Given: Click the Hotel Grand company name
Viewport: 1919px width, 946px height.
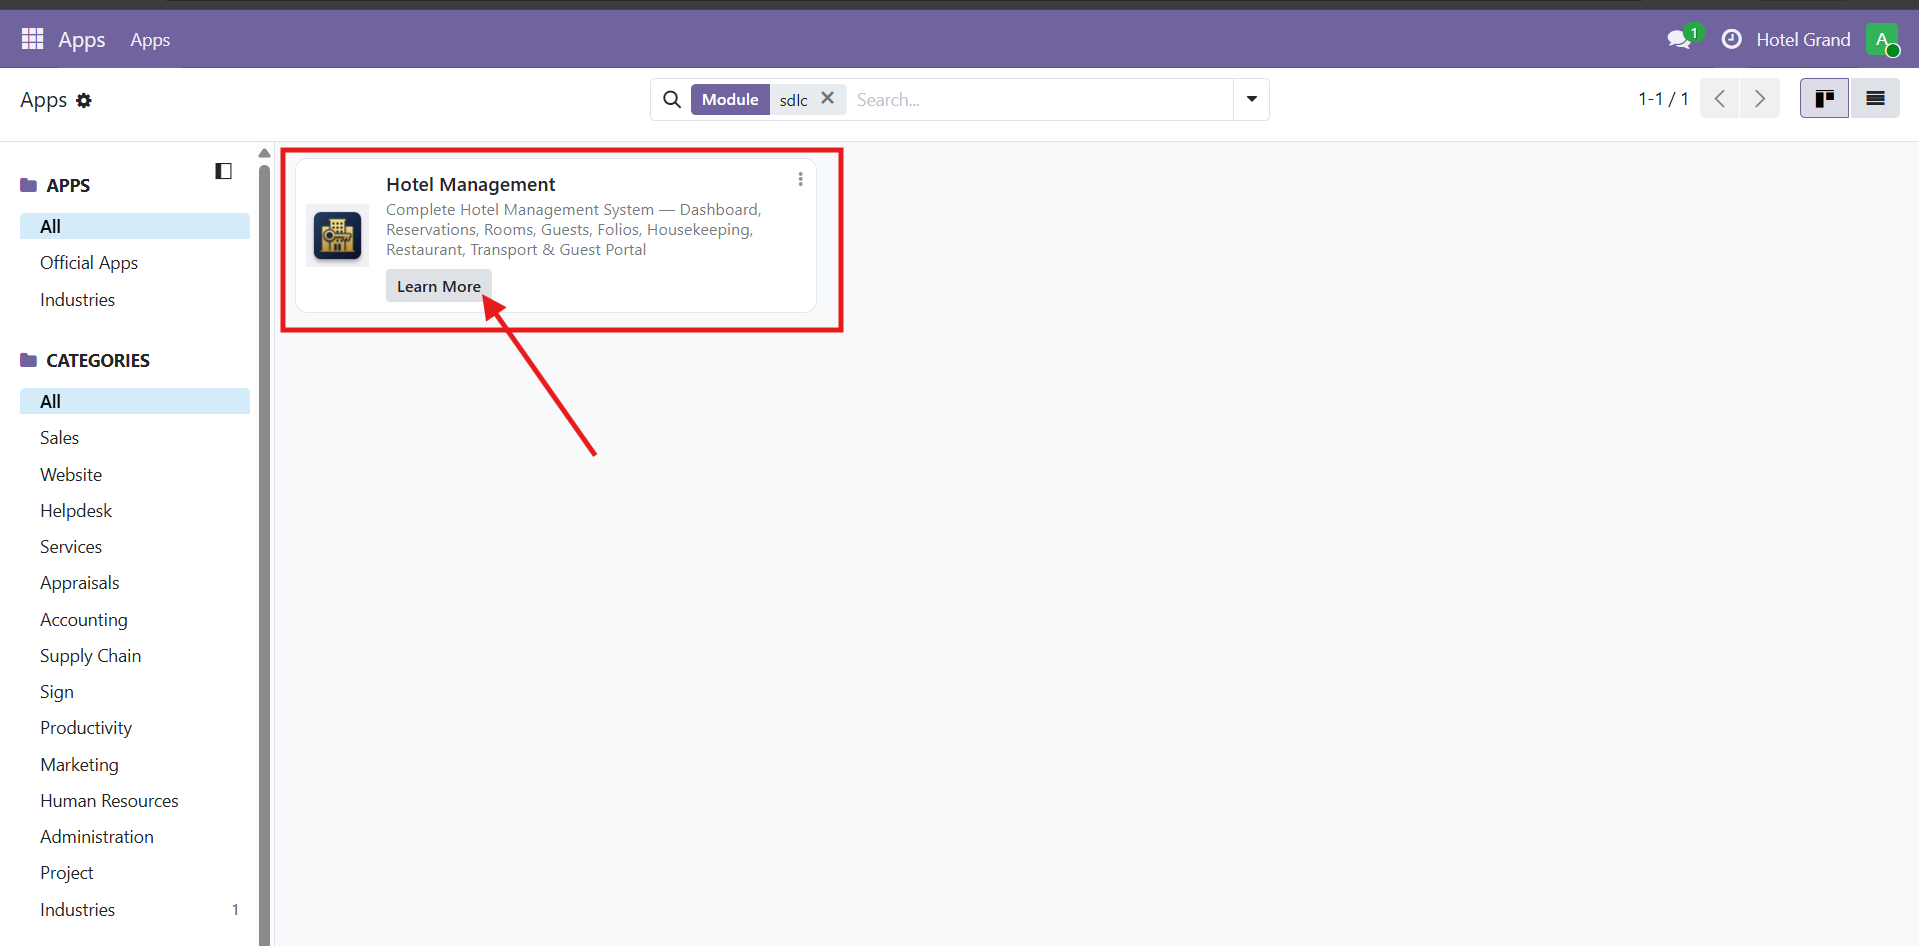Looking at the screenshot, I should point(1803,40).
